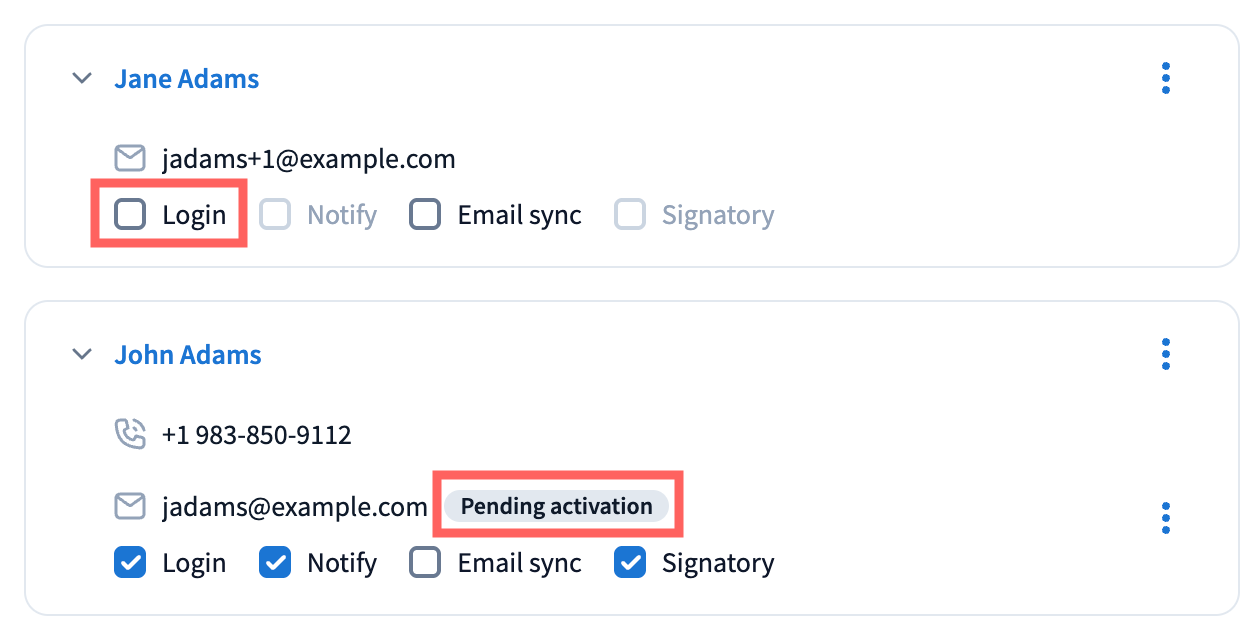Open Jane Adams contact name link

(x=187, y=79)
